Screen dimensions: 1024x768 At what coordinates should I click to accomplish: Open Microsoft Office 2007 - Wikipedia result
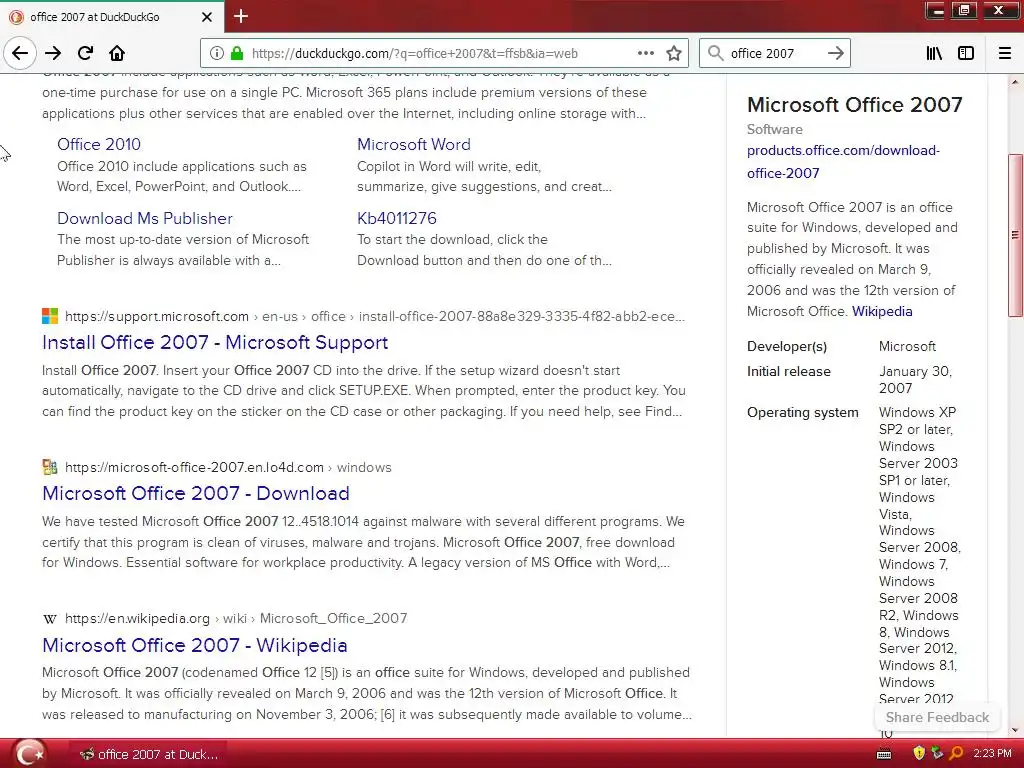[195, 645]
